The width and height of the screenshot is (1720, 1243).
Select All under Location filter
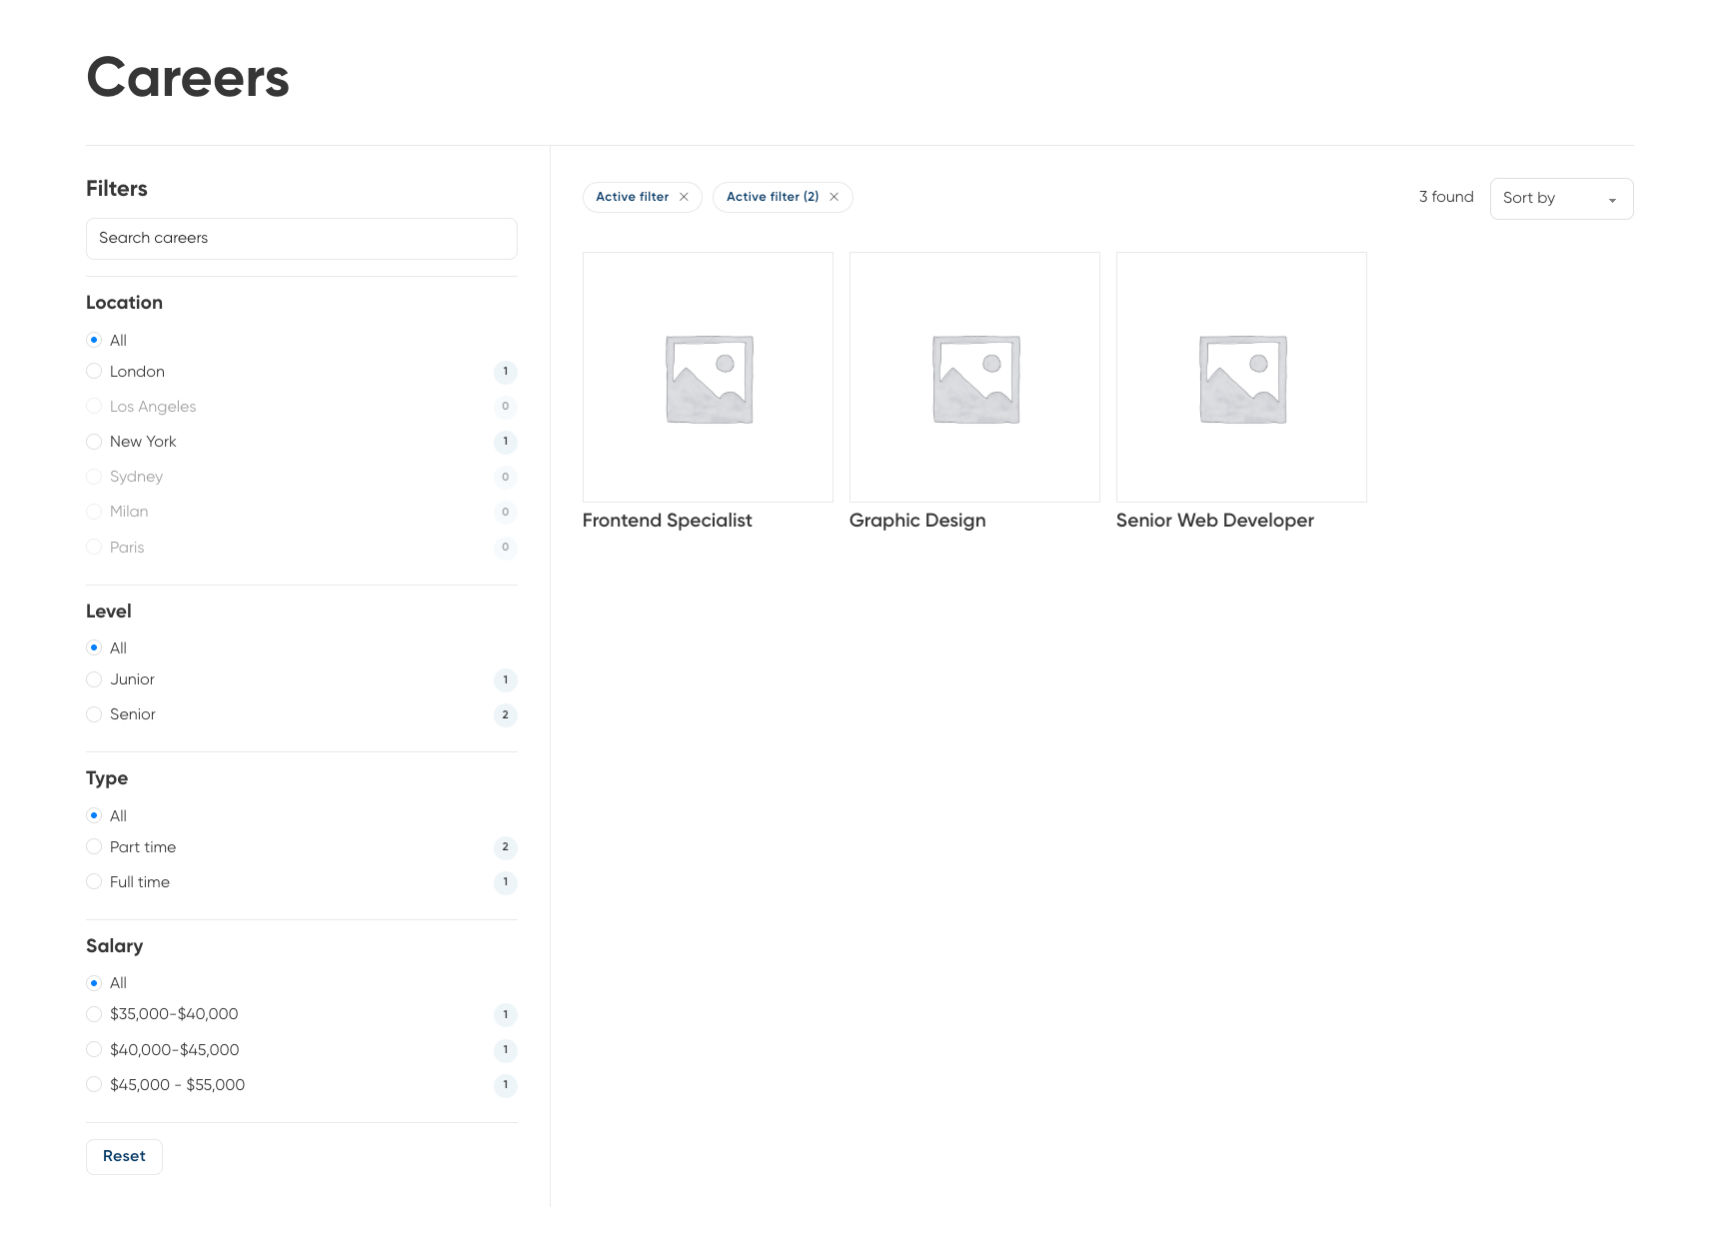pos(94,341)
